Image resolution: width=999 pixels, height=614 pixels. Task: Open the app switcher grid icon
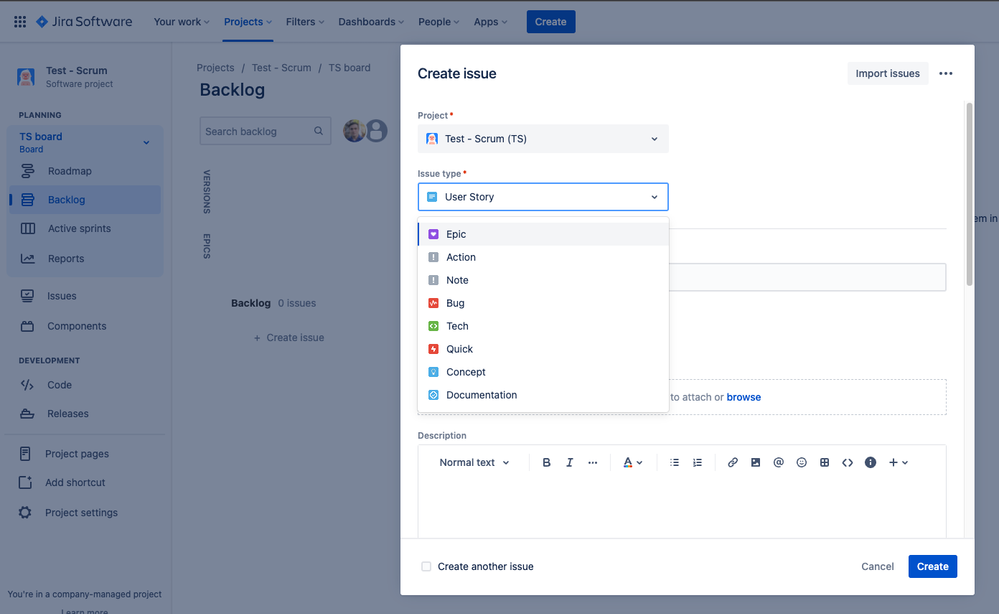(x=20, y=22)
